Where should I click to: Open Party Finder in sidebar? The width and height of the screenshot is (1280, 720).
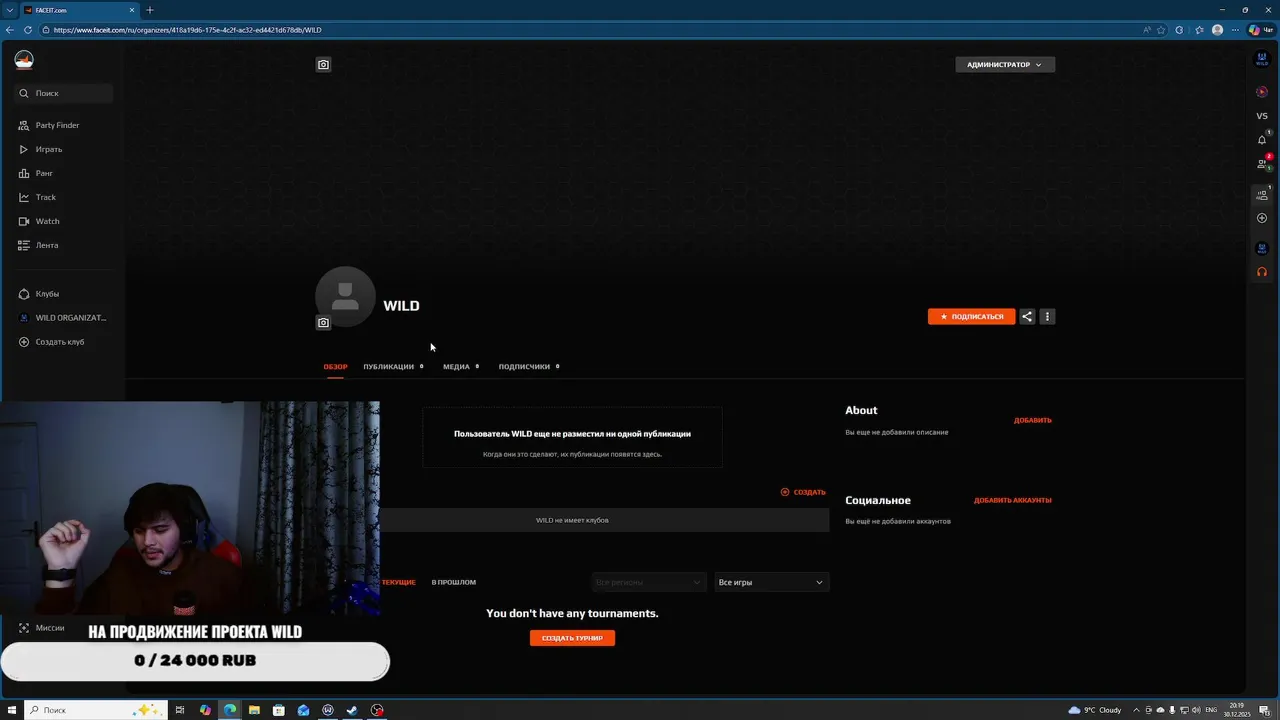pyautogui.click(x=57, y=125)
